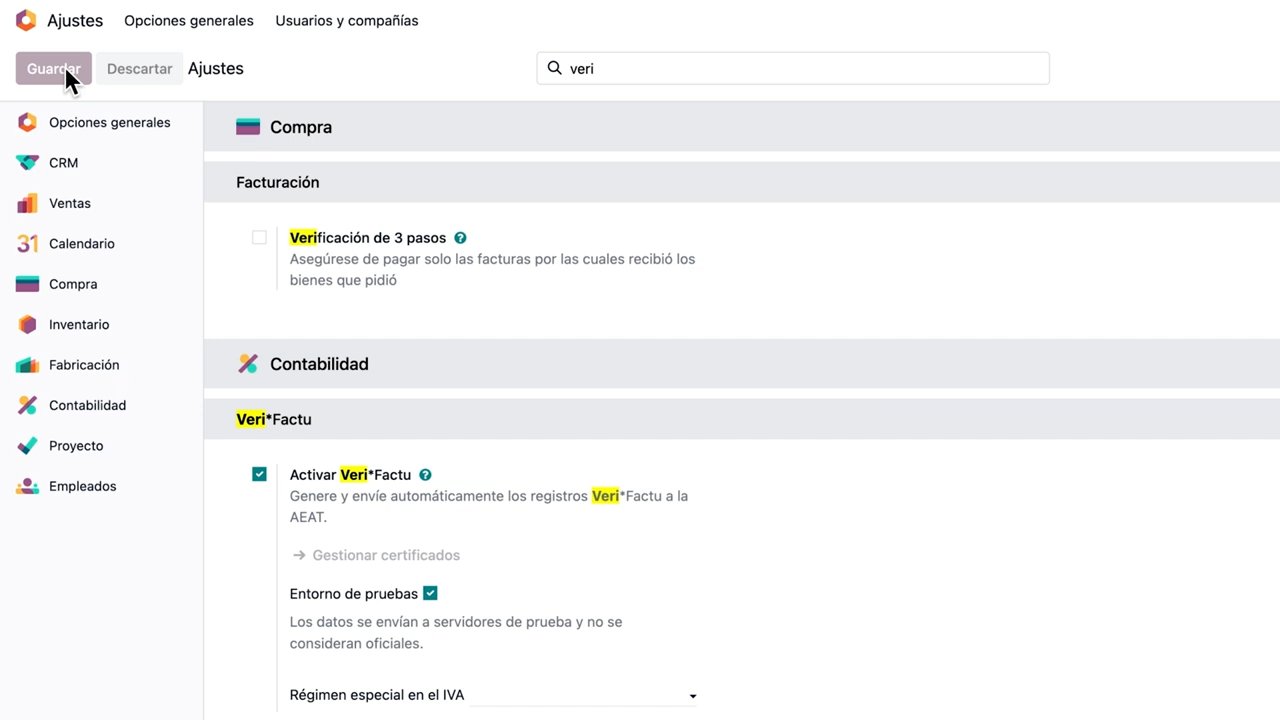Click the Guardar button

click(x=54, y=69)
